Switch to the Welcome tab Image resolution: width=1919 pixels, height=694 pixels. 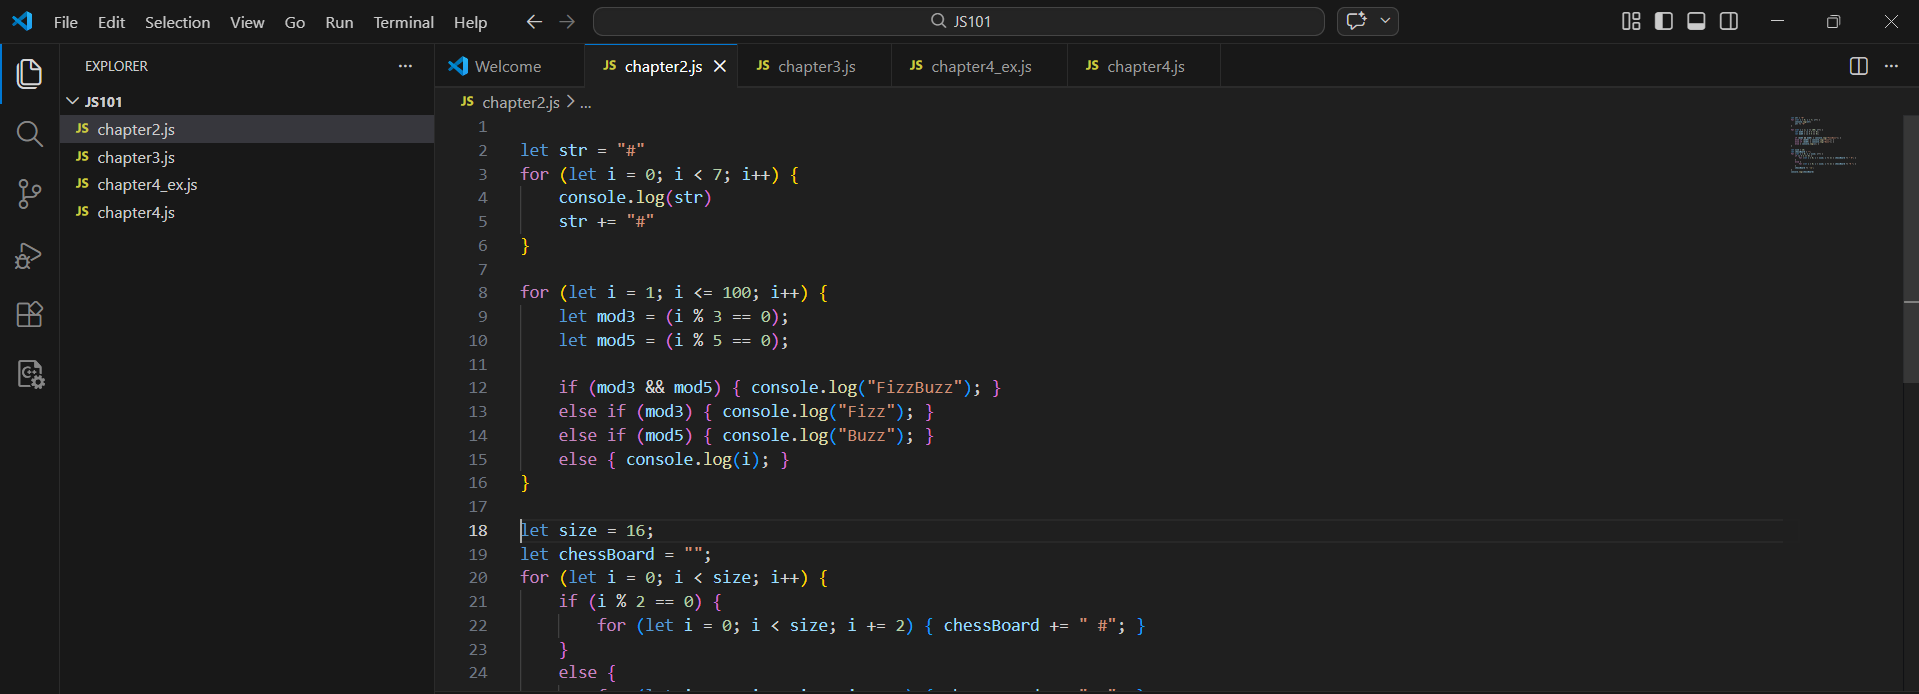point(509,66)
